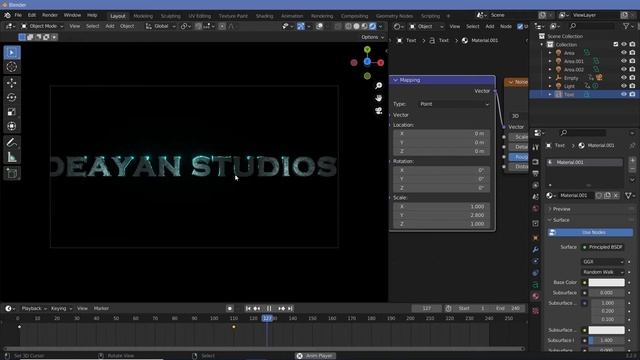The image size is (640, 360).
Task: Collapse the Surface panel
Action: (561, 220)
